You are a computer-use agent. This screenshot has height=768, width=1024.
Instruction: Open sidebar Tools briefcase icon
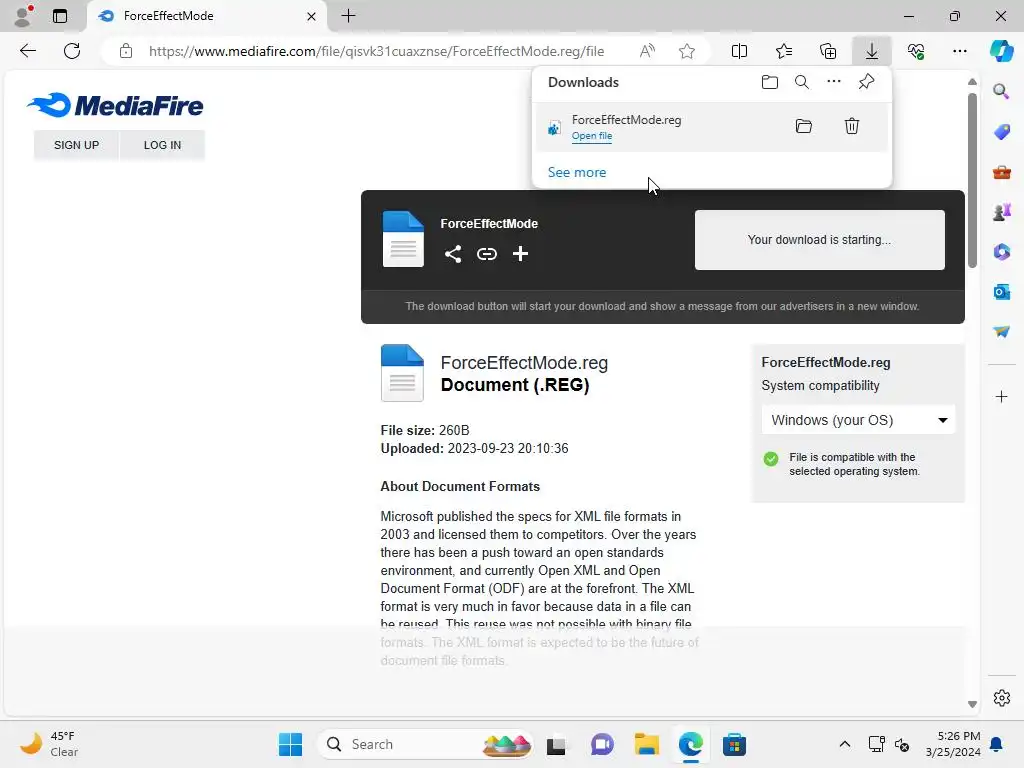[x=1001, y=172]
